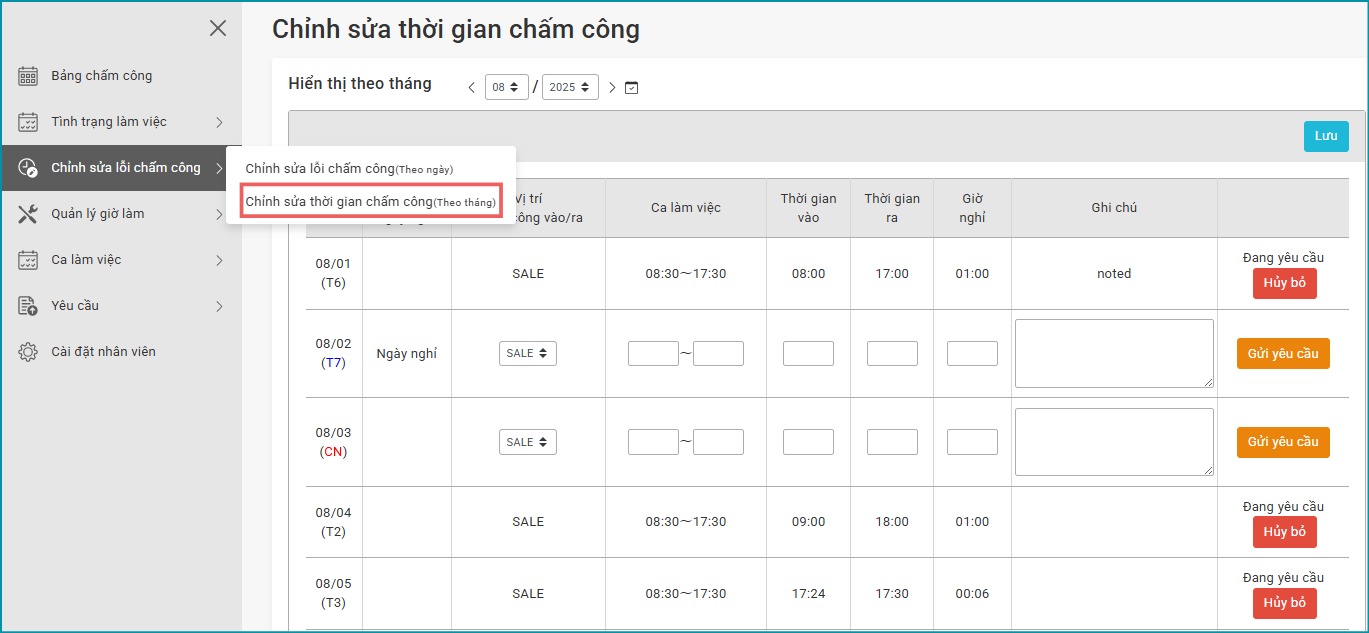Open SALE position dropdown for 08/02
This screenshot has width=1369, height=633.
pyautogui.click(x=527, y=353)
